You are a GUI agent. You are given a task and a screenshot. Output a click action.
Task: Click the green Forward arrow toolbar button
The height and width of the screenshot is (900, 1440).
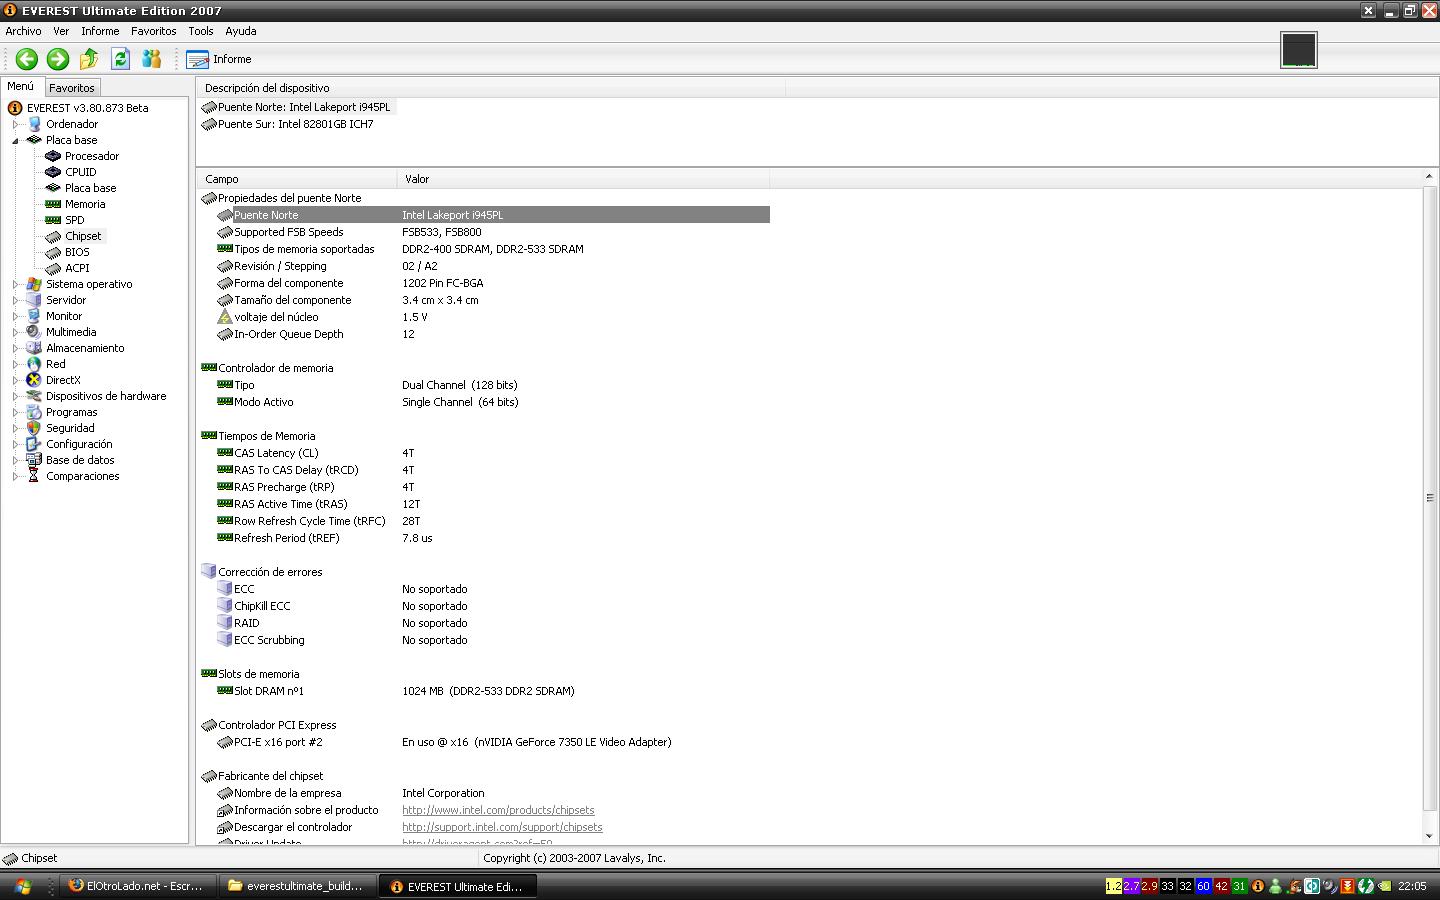tap(58, 59)
